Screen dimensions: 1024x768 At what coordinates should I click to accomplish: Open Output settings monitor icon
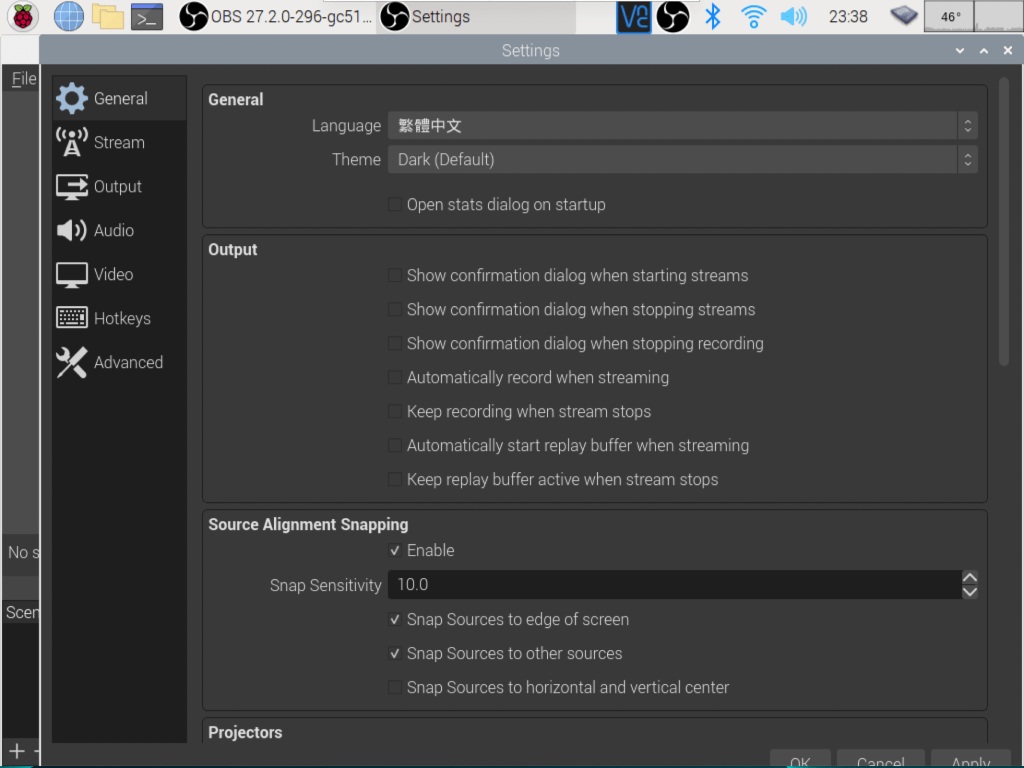(x=72, y=186)
